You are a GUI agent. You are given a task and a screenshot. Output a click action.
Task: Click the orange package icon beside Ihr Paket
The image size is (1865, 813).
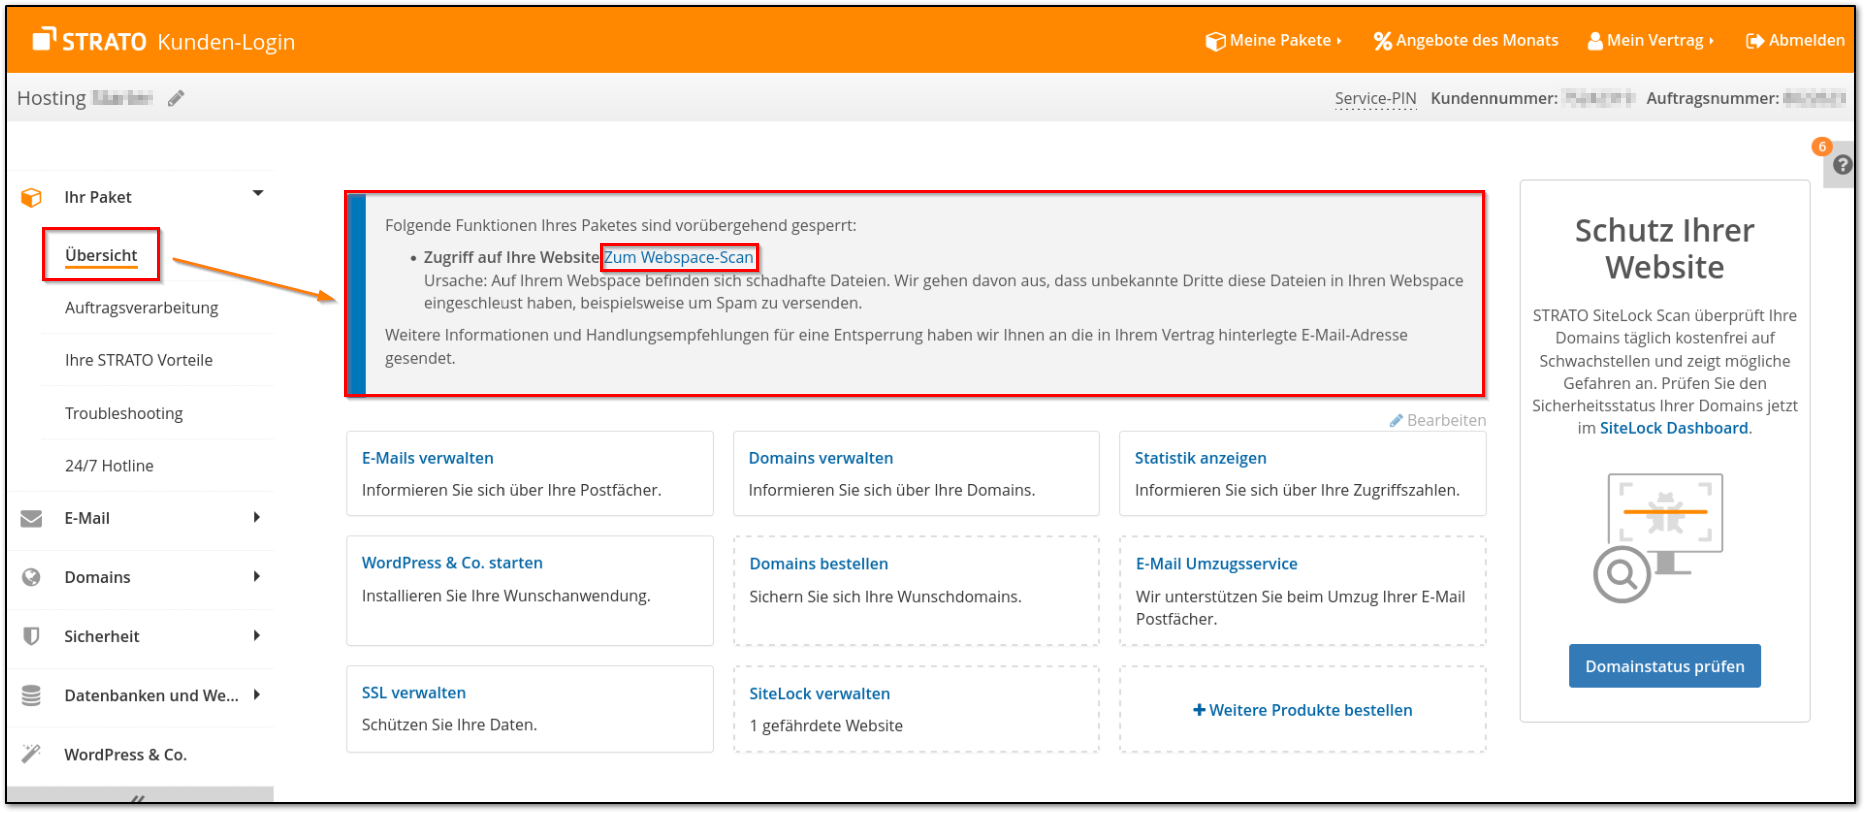[x=32, y=197]
